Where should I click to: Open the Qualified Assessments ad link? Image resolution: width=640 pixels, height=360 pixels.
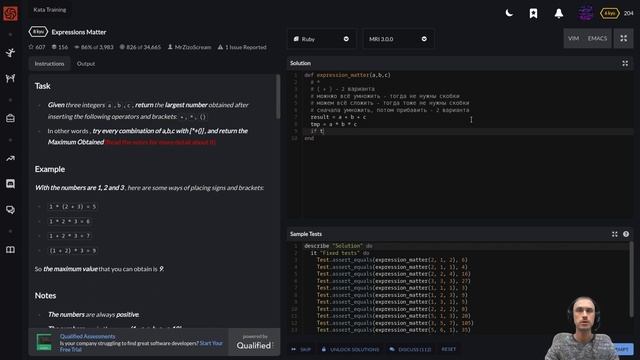[x=87, y=336]
